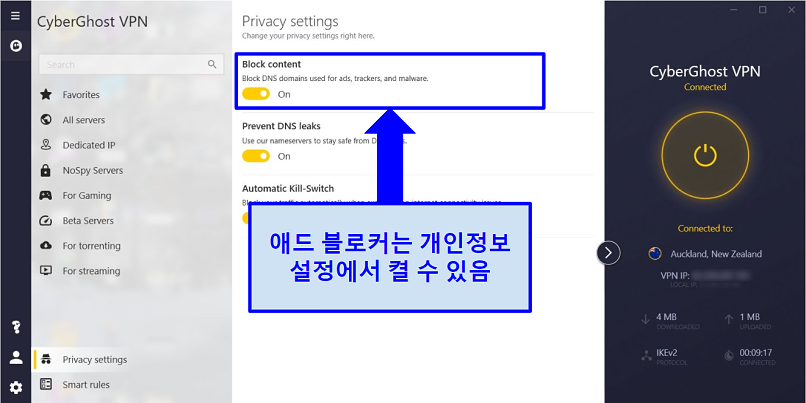
Task: Click the Auckland, New Zealand location
Action: pos(716,254)
